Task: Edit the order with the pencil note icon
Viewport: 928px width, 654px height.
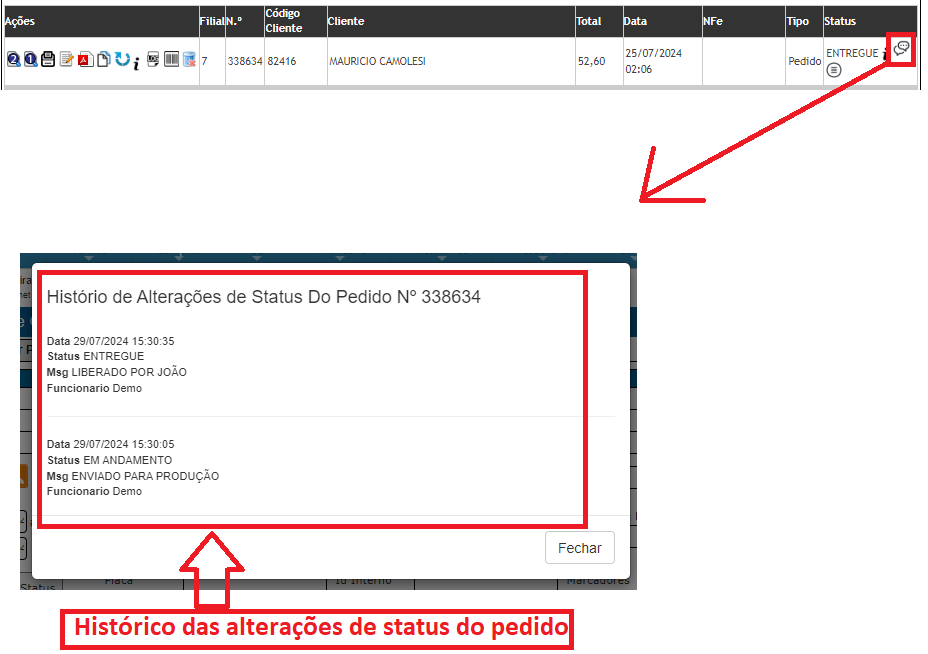Action: [66, 61]
